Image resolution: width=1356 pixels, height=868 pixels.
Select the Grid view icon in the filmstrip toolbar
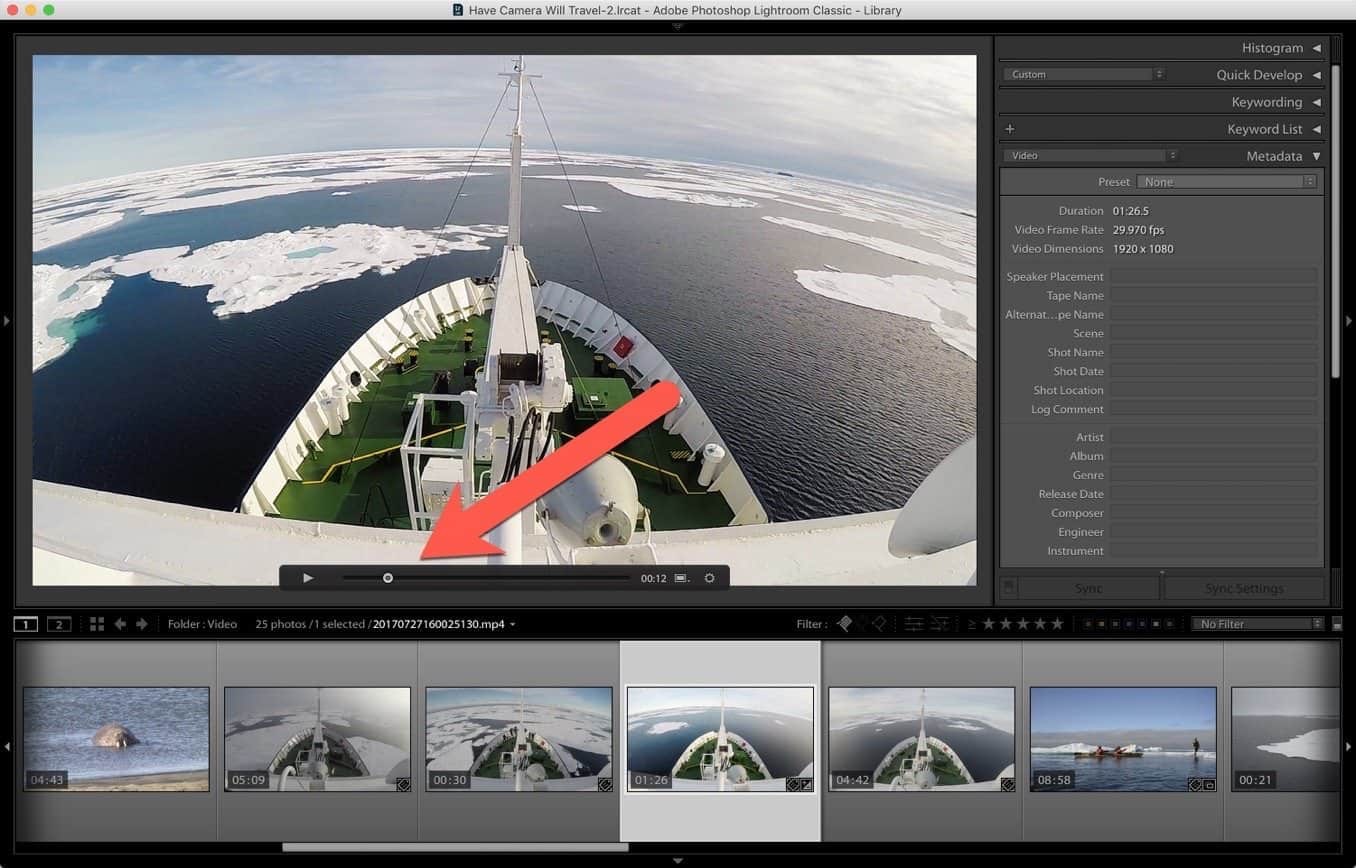point(96,623)
